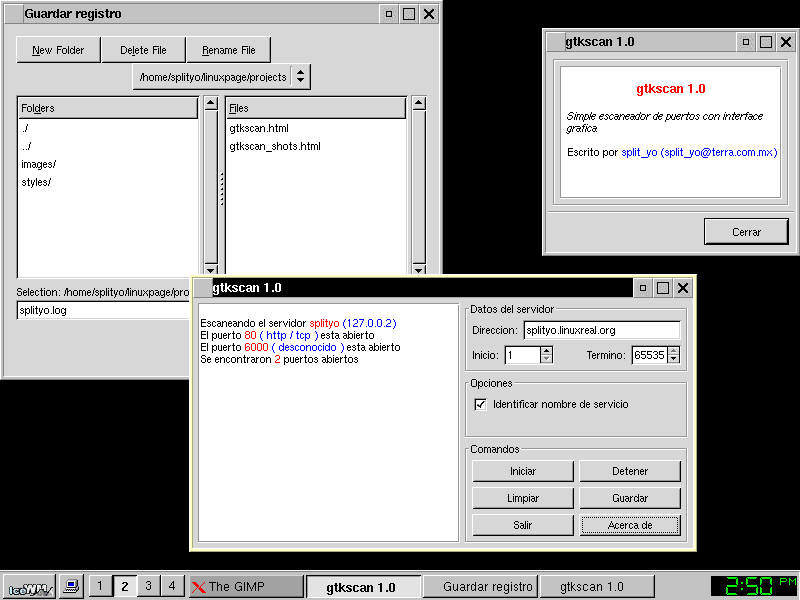Select the ../ parent folder entry
Image resolution: width=800 pixels, height=600 pixels.
(x=108, y=146)
